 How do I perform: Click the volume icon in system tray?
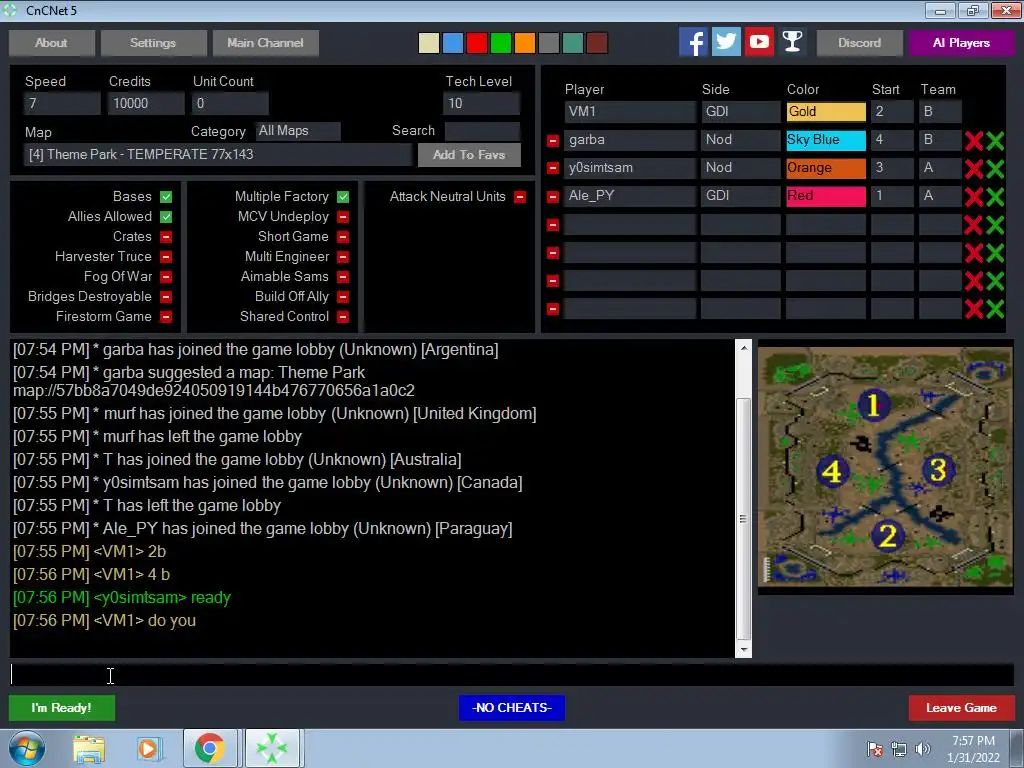click(923, 749)
